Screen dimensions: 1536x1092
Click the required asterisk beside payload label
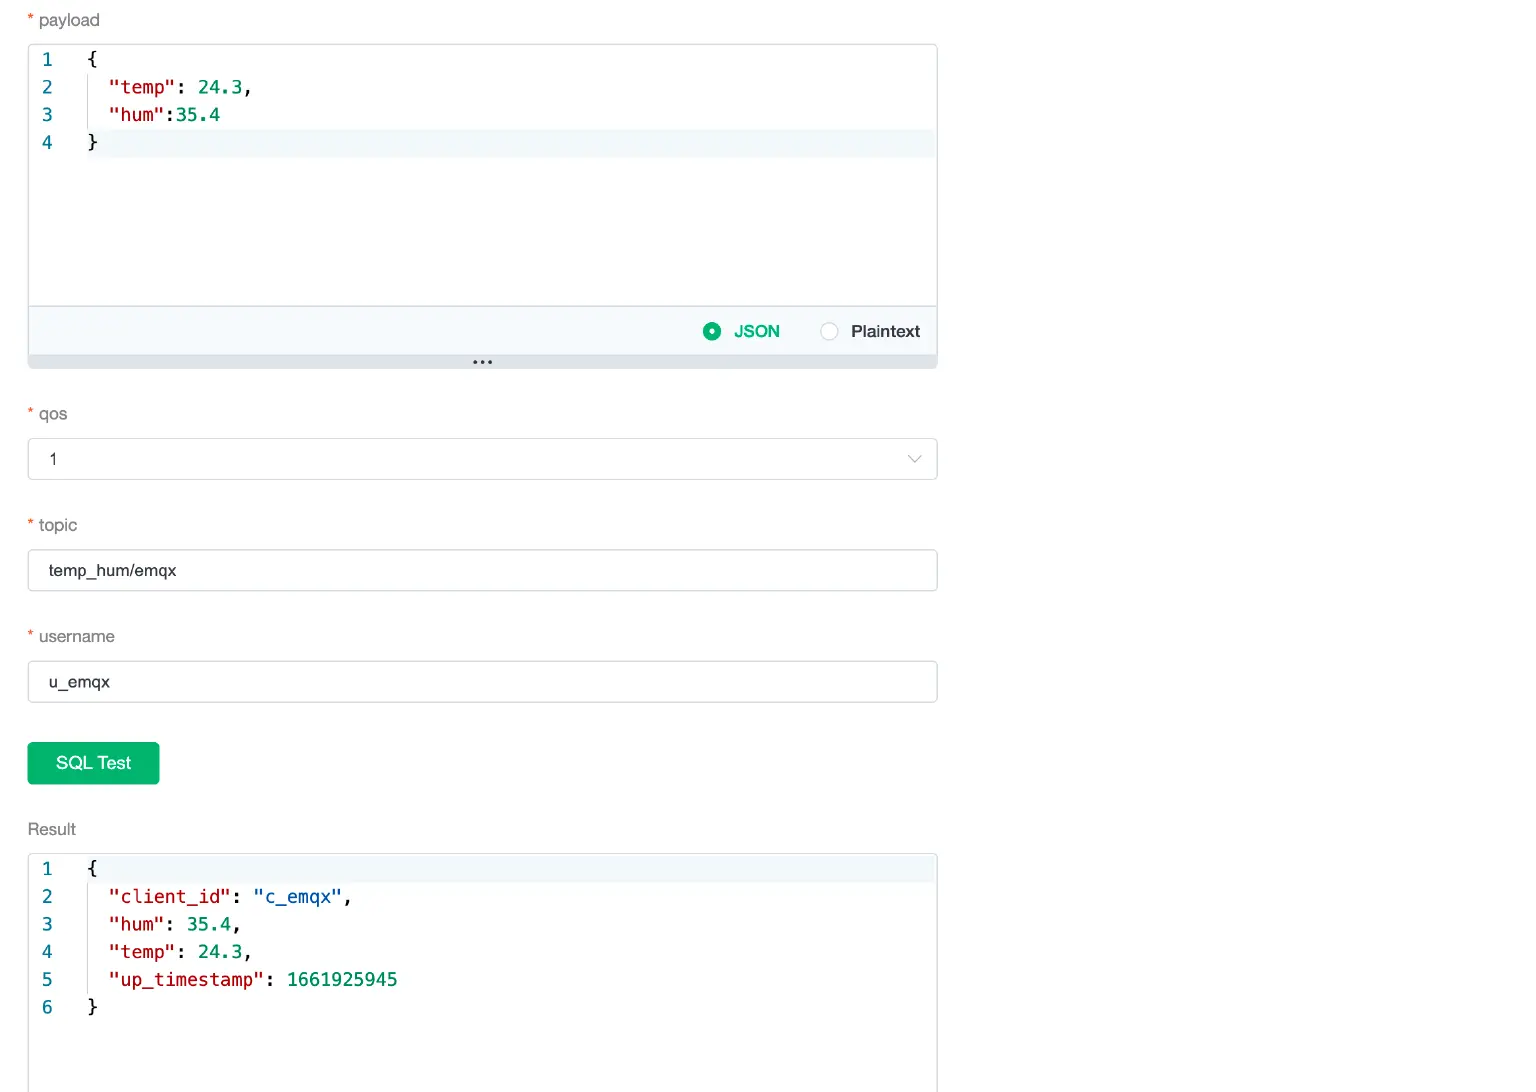coord(30,19)
